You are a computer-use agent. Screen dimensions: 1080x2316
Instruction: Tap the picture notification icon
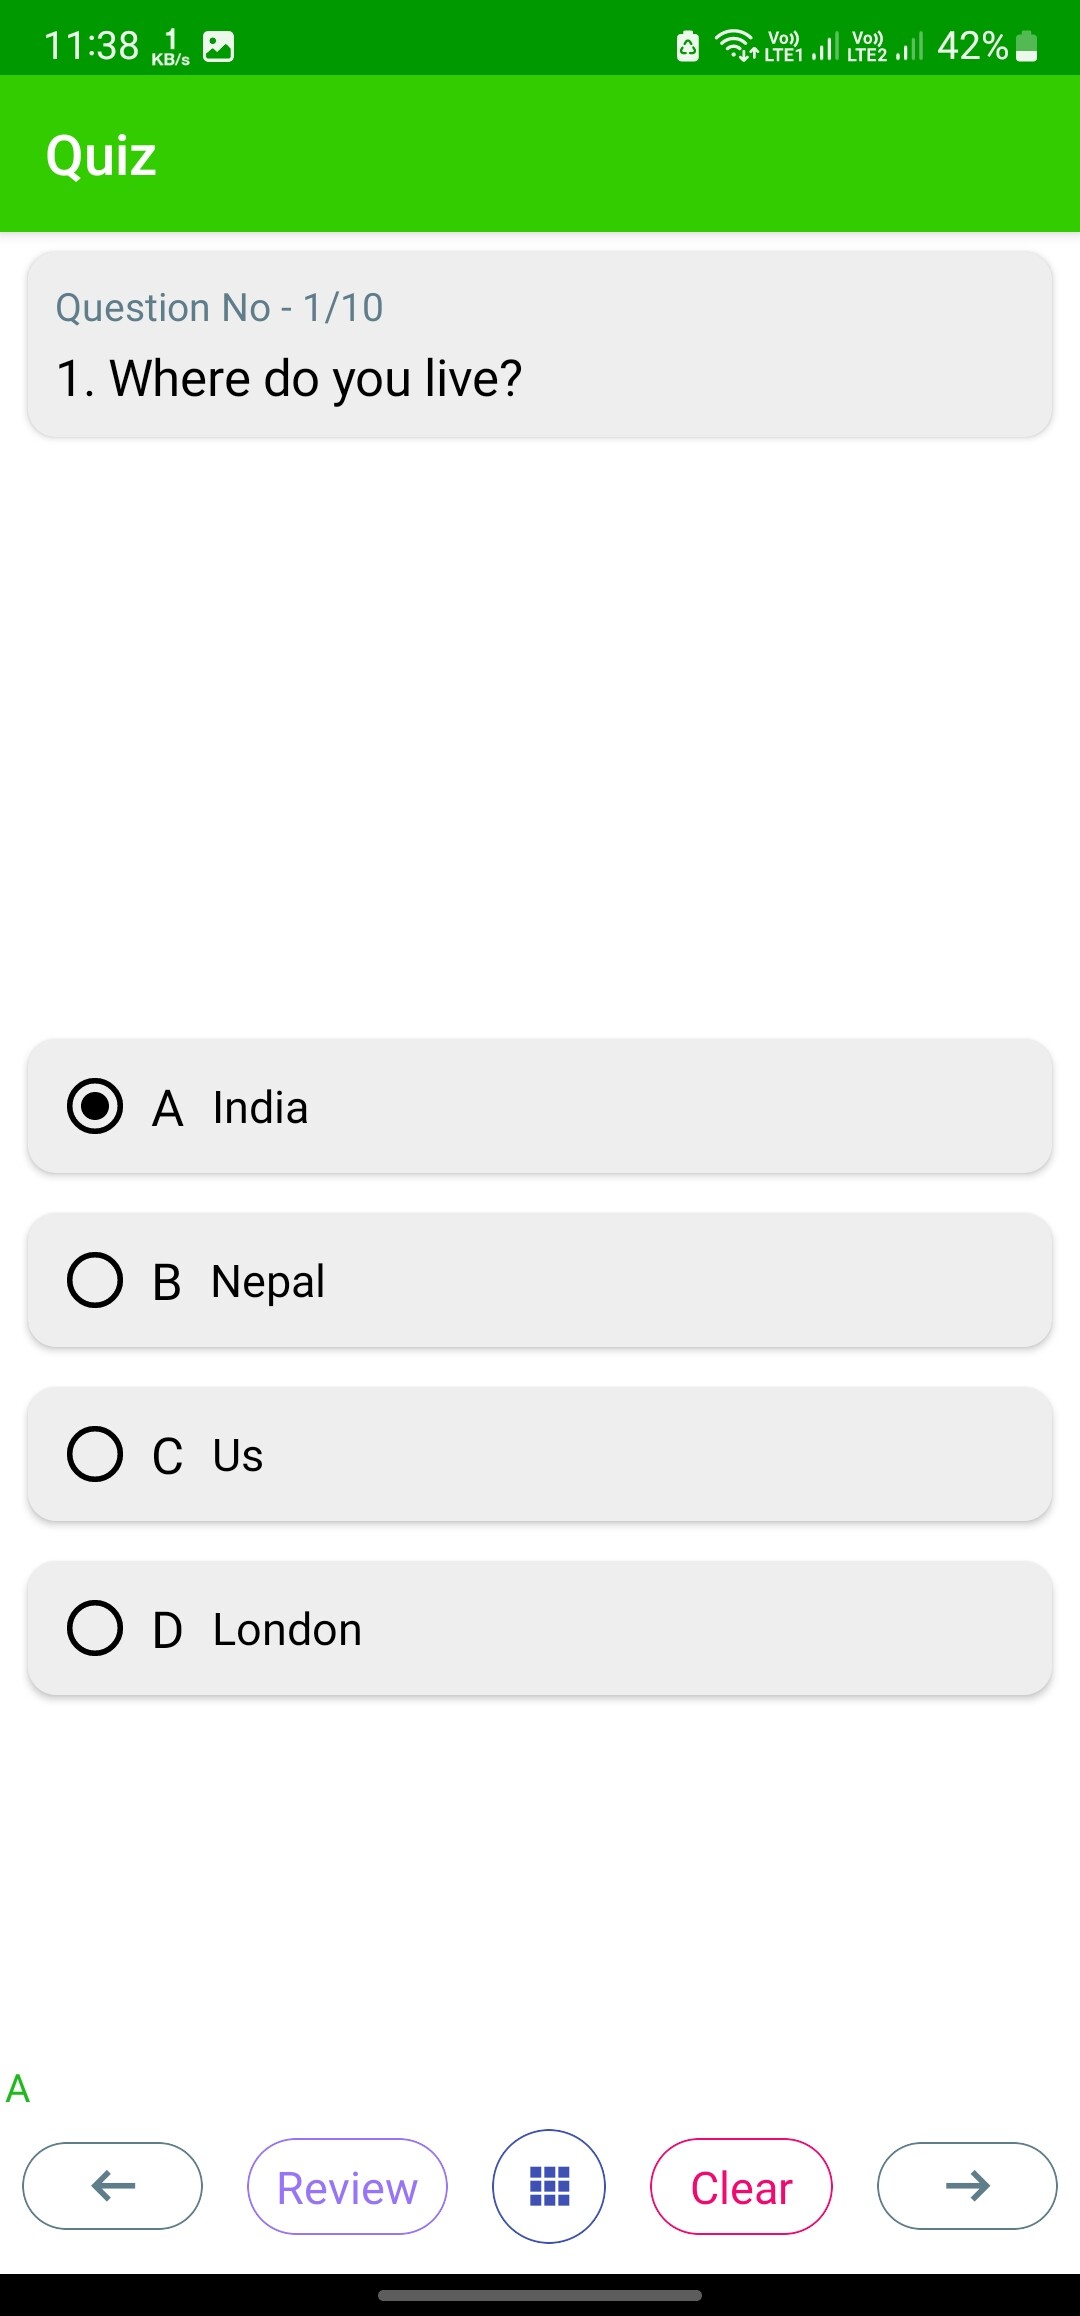[x=219, y=46]
